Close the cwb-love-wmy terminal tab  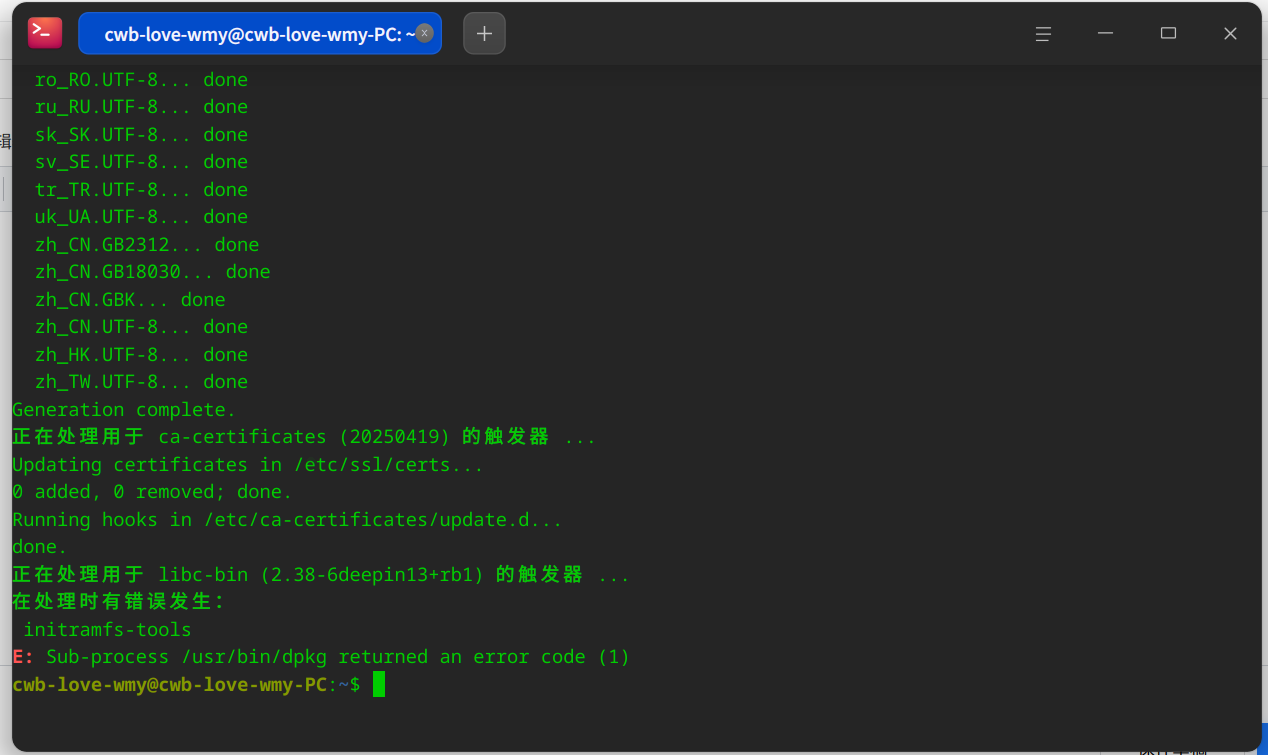(424, 33)
